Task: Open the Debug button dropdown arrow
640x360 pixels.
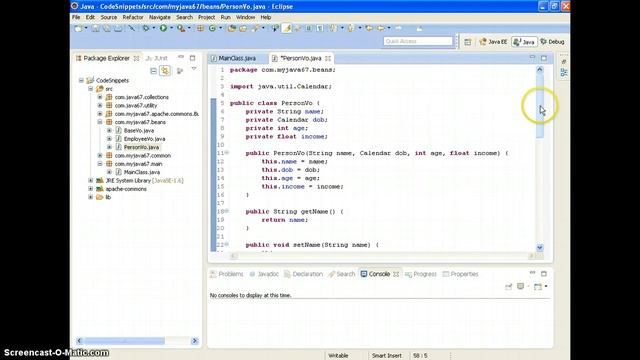Action: tap(154, 28)
